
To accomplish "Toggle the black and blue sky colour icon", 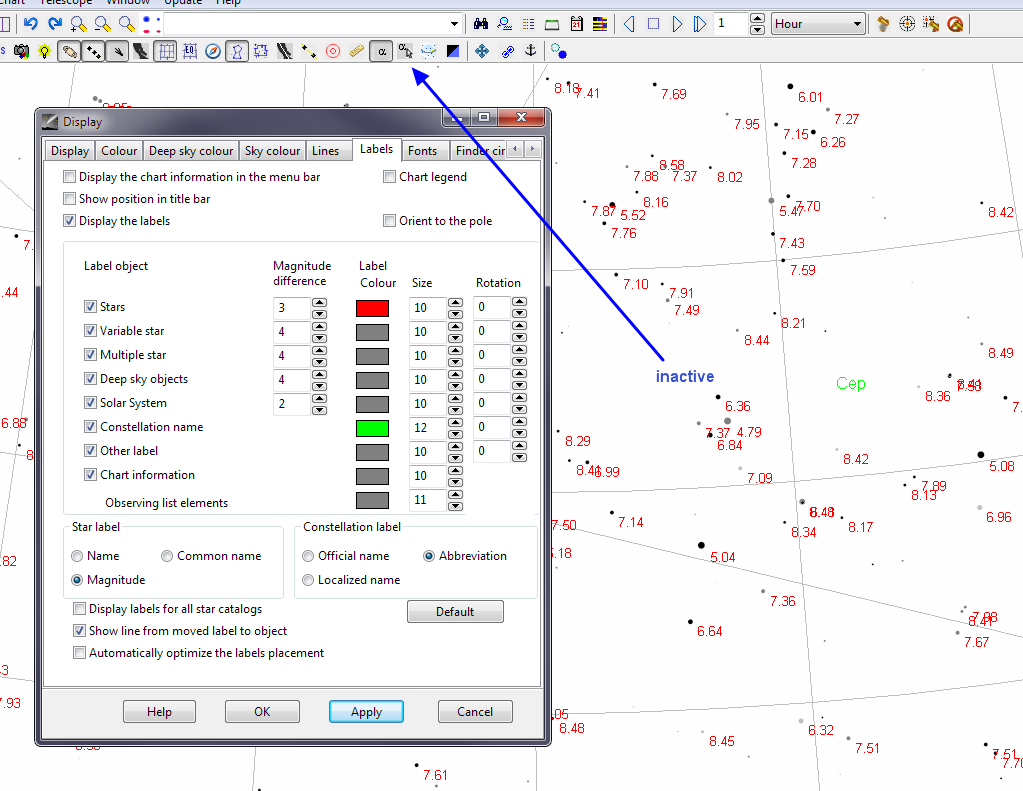I will pyautogui.click(x=453, y=51).
